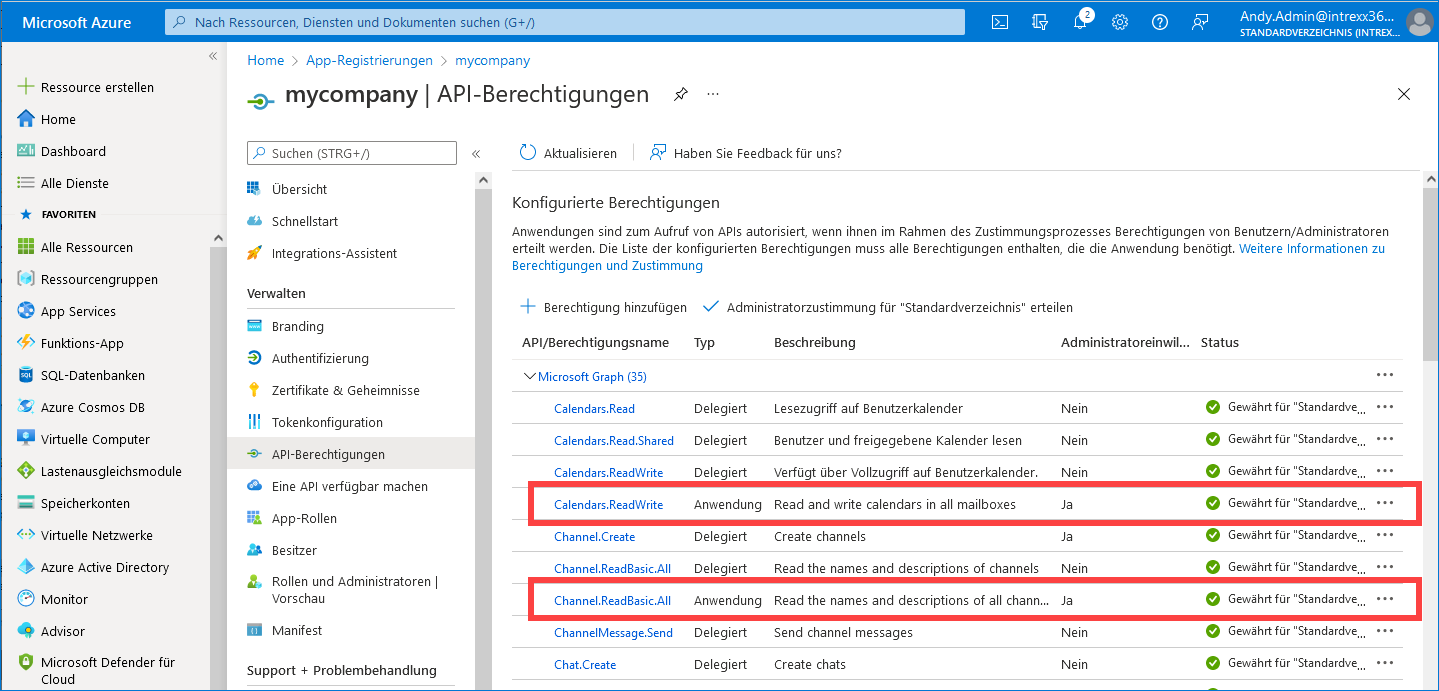Image resolution: width=1439 pixels, height=691 pixels.
Task: Pin the mycompany blade
Action: point(681,94)
